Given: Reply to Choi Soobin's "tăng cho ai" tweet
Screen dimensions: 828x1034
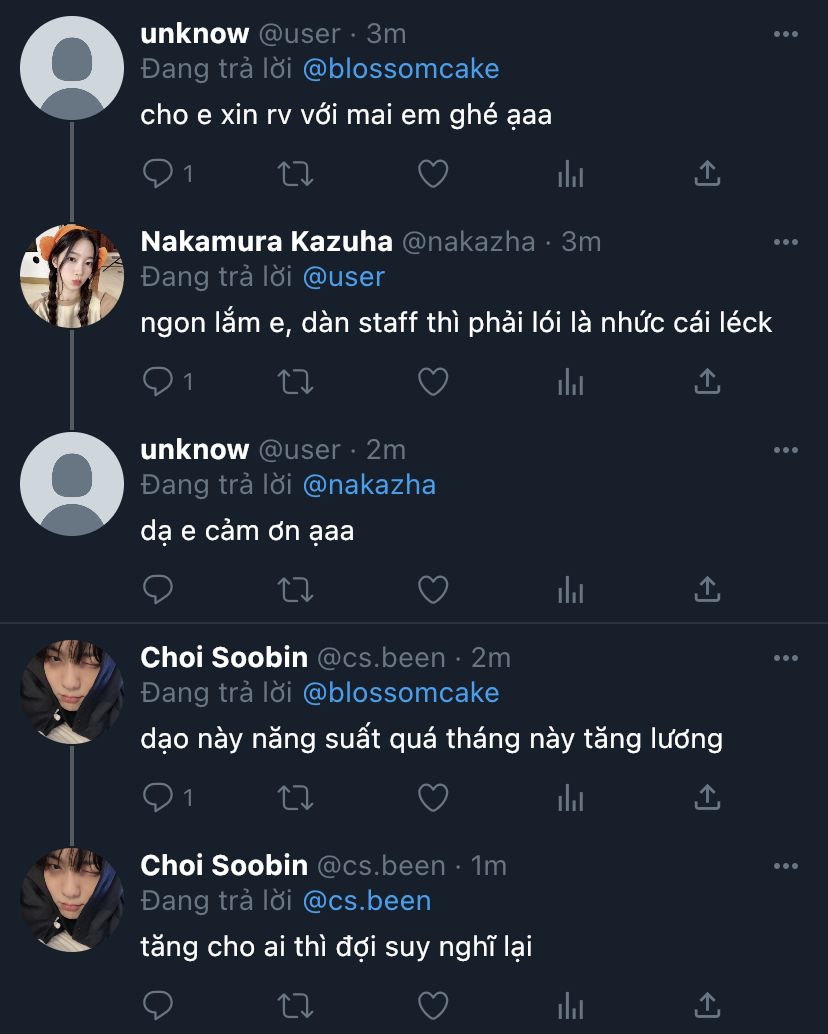Looking at the screenshot, I should (159, 1004).
